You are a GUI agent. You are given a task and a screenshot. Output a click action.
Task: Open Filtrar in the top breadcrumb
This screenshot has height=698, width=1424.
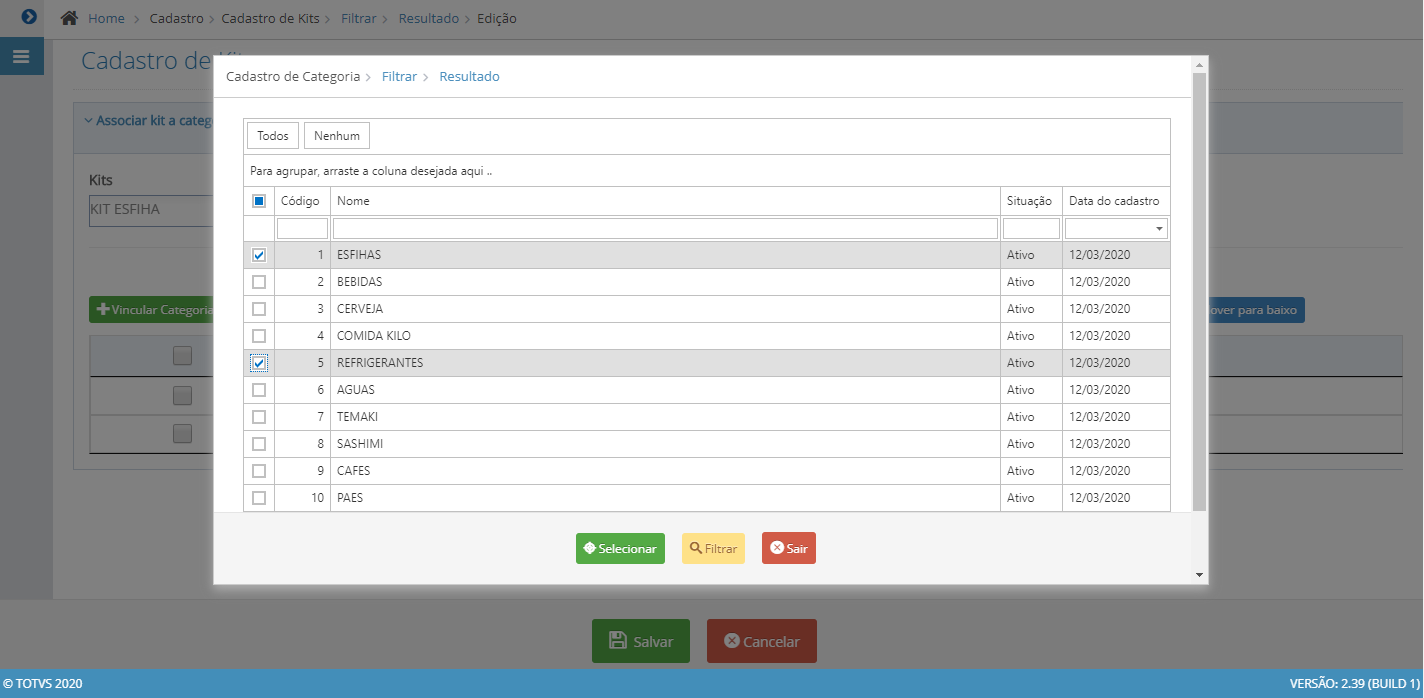[358, 18]
